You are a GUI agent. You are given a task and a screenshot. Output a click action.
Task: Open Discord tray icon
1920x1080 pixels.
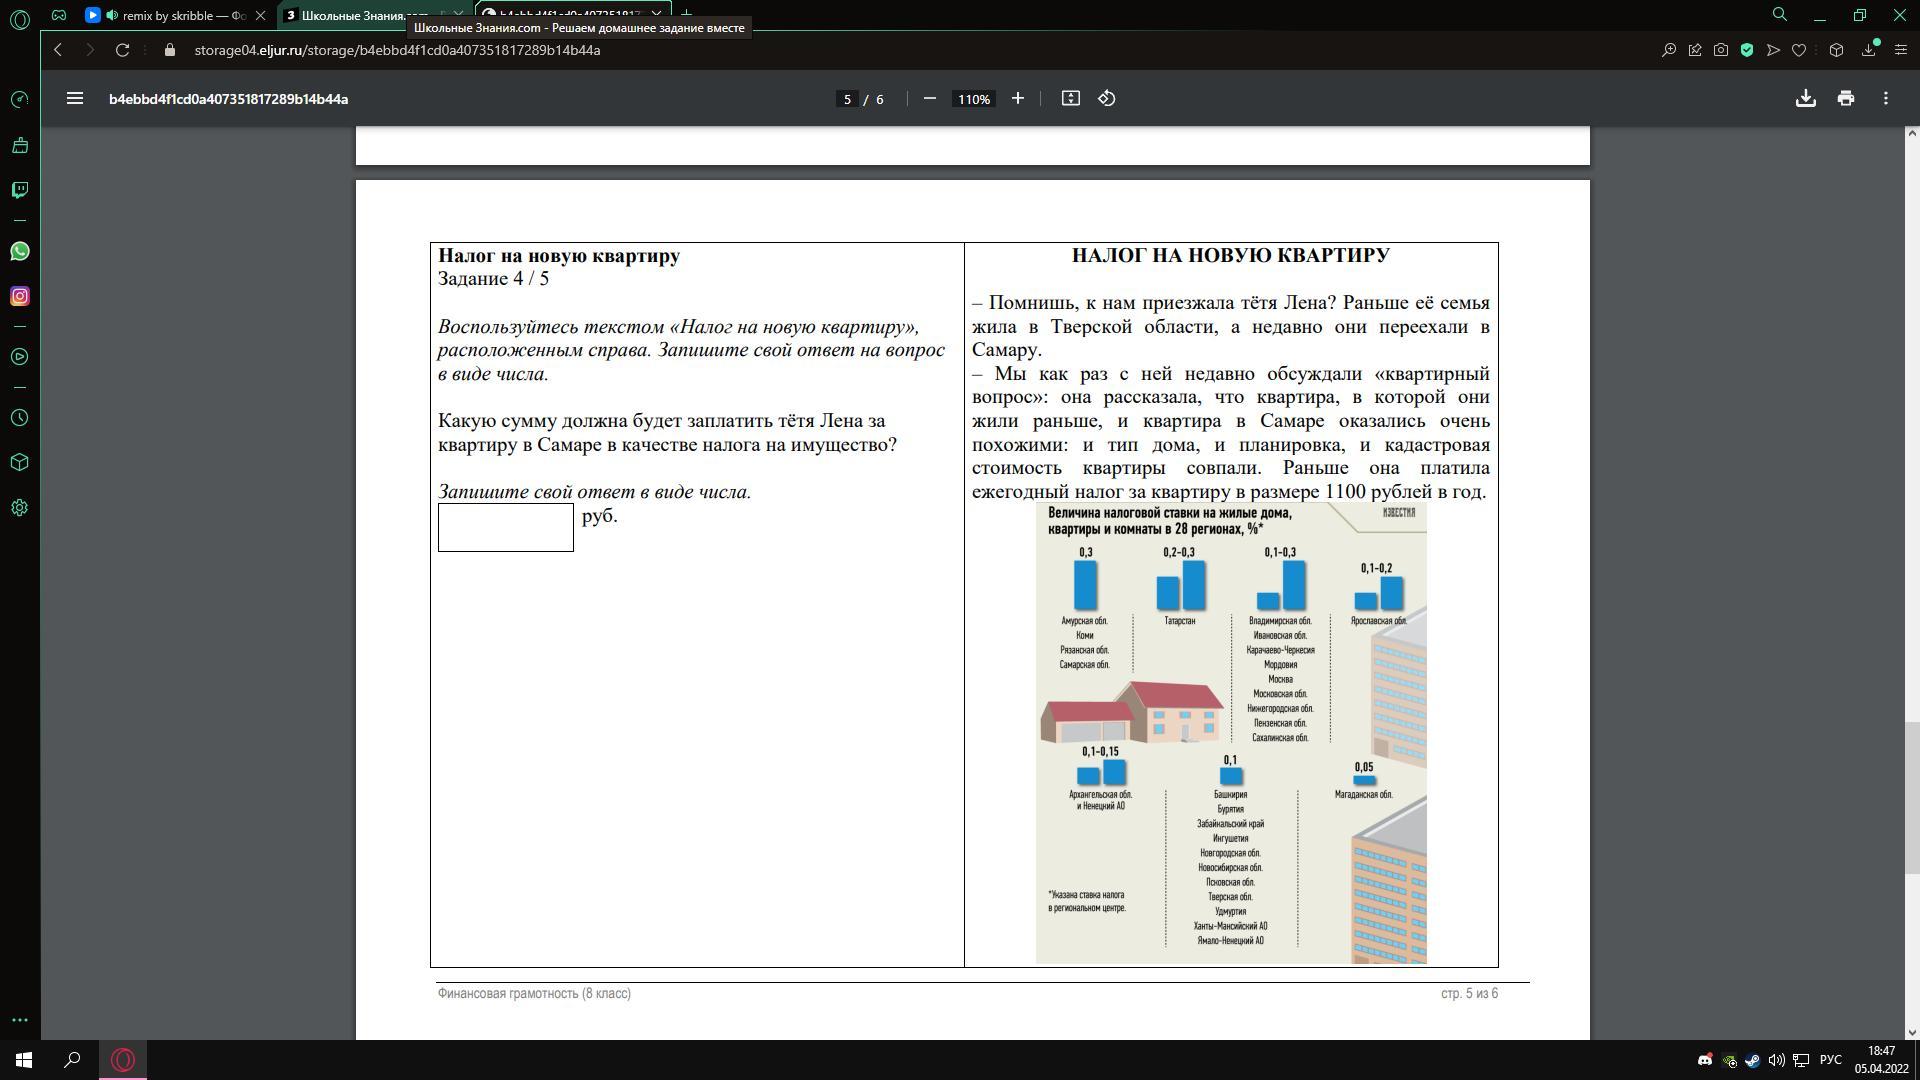click(x=1705, y=1060)
